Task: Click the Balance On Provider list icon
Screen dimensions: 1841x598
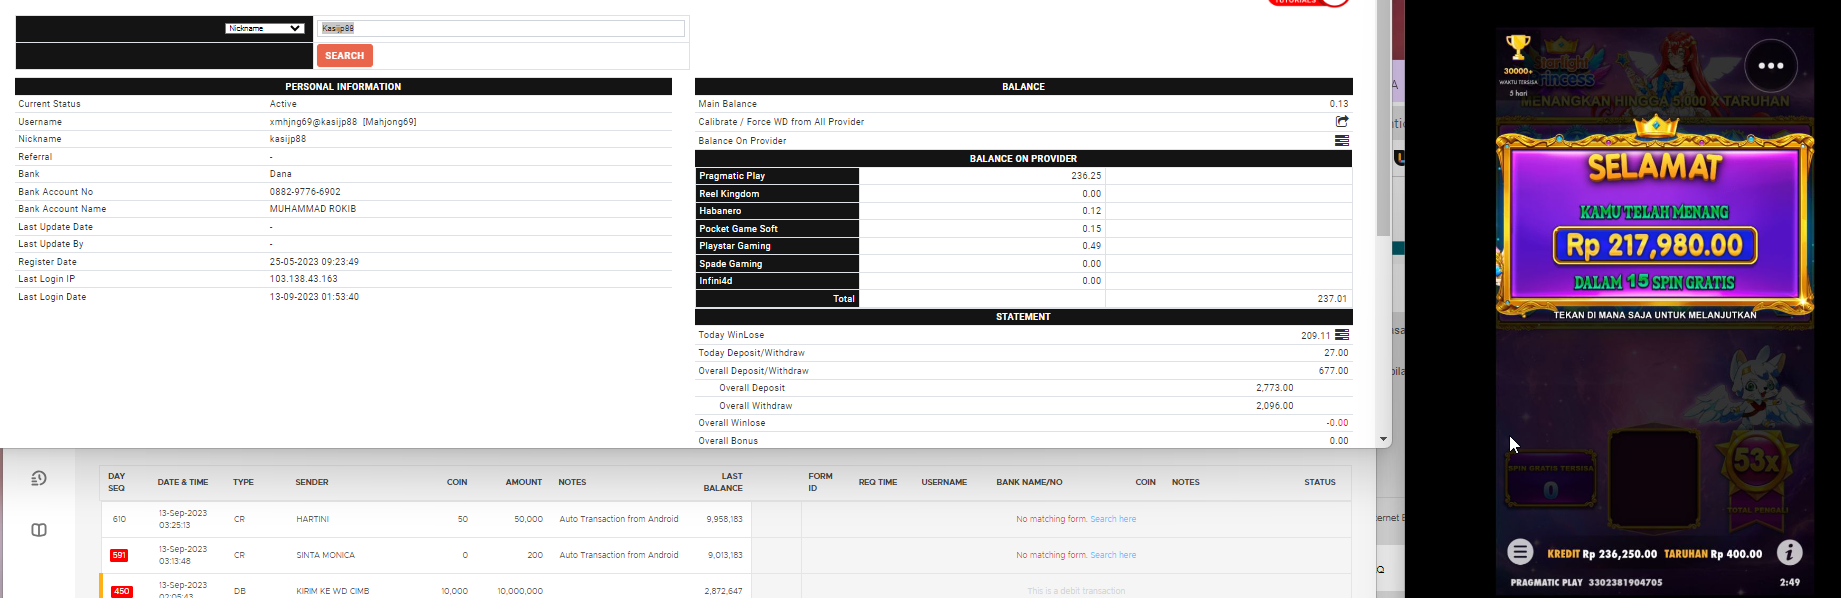Action: [x=1342, y=140]
